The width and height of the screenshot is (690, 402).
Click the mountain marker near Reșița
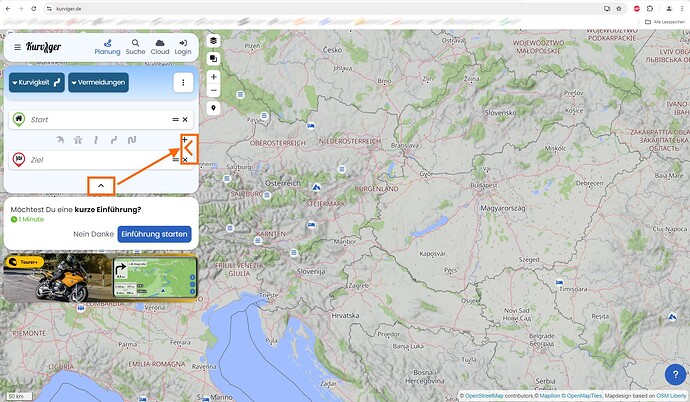tap(672, 317)
